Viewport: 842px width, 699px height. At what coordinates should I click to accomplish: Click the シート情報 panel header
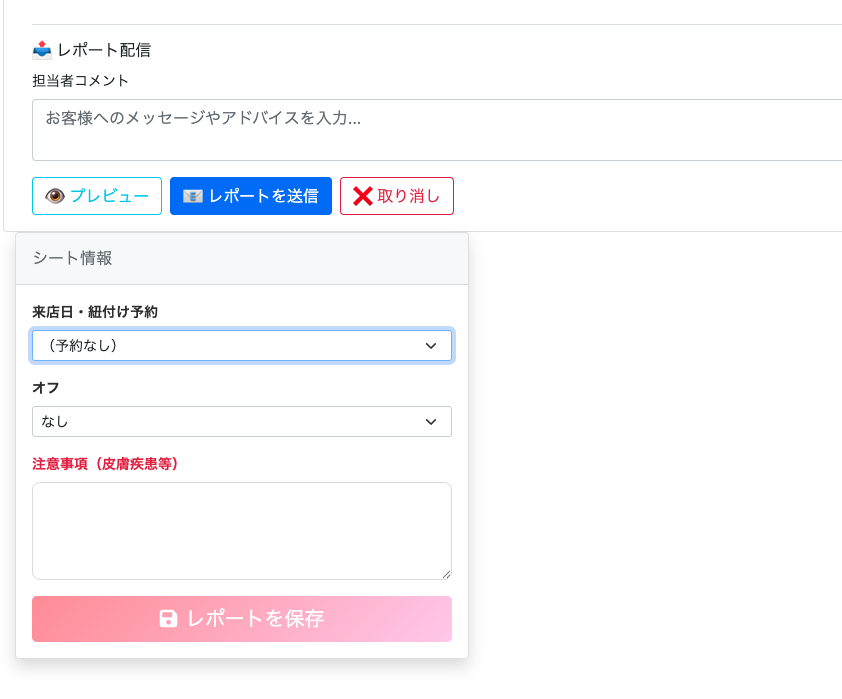coord(76,258)
